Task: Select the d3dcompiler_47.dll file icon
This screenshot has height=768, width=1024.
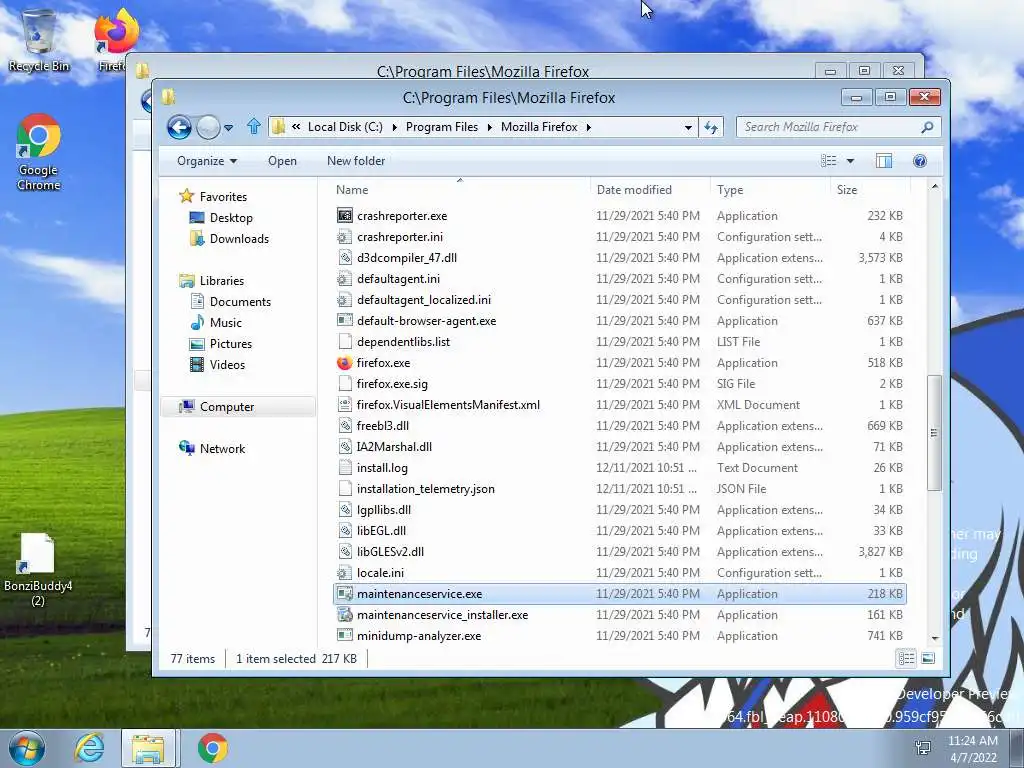Action: 344,257
